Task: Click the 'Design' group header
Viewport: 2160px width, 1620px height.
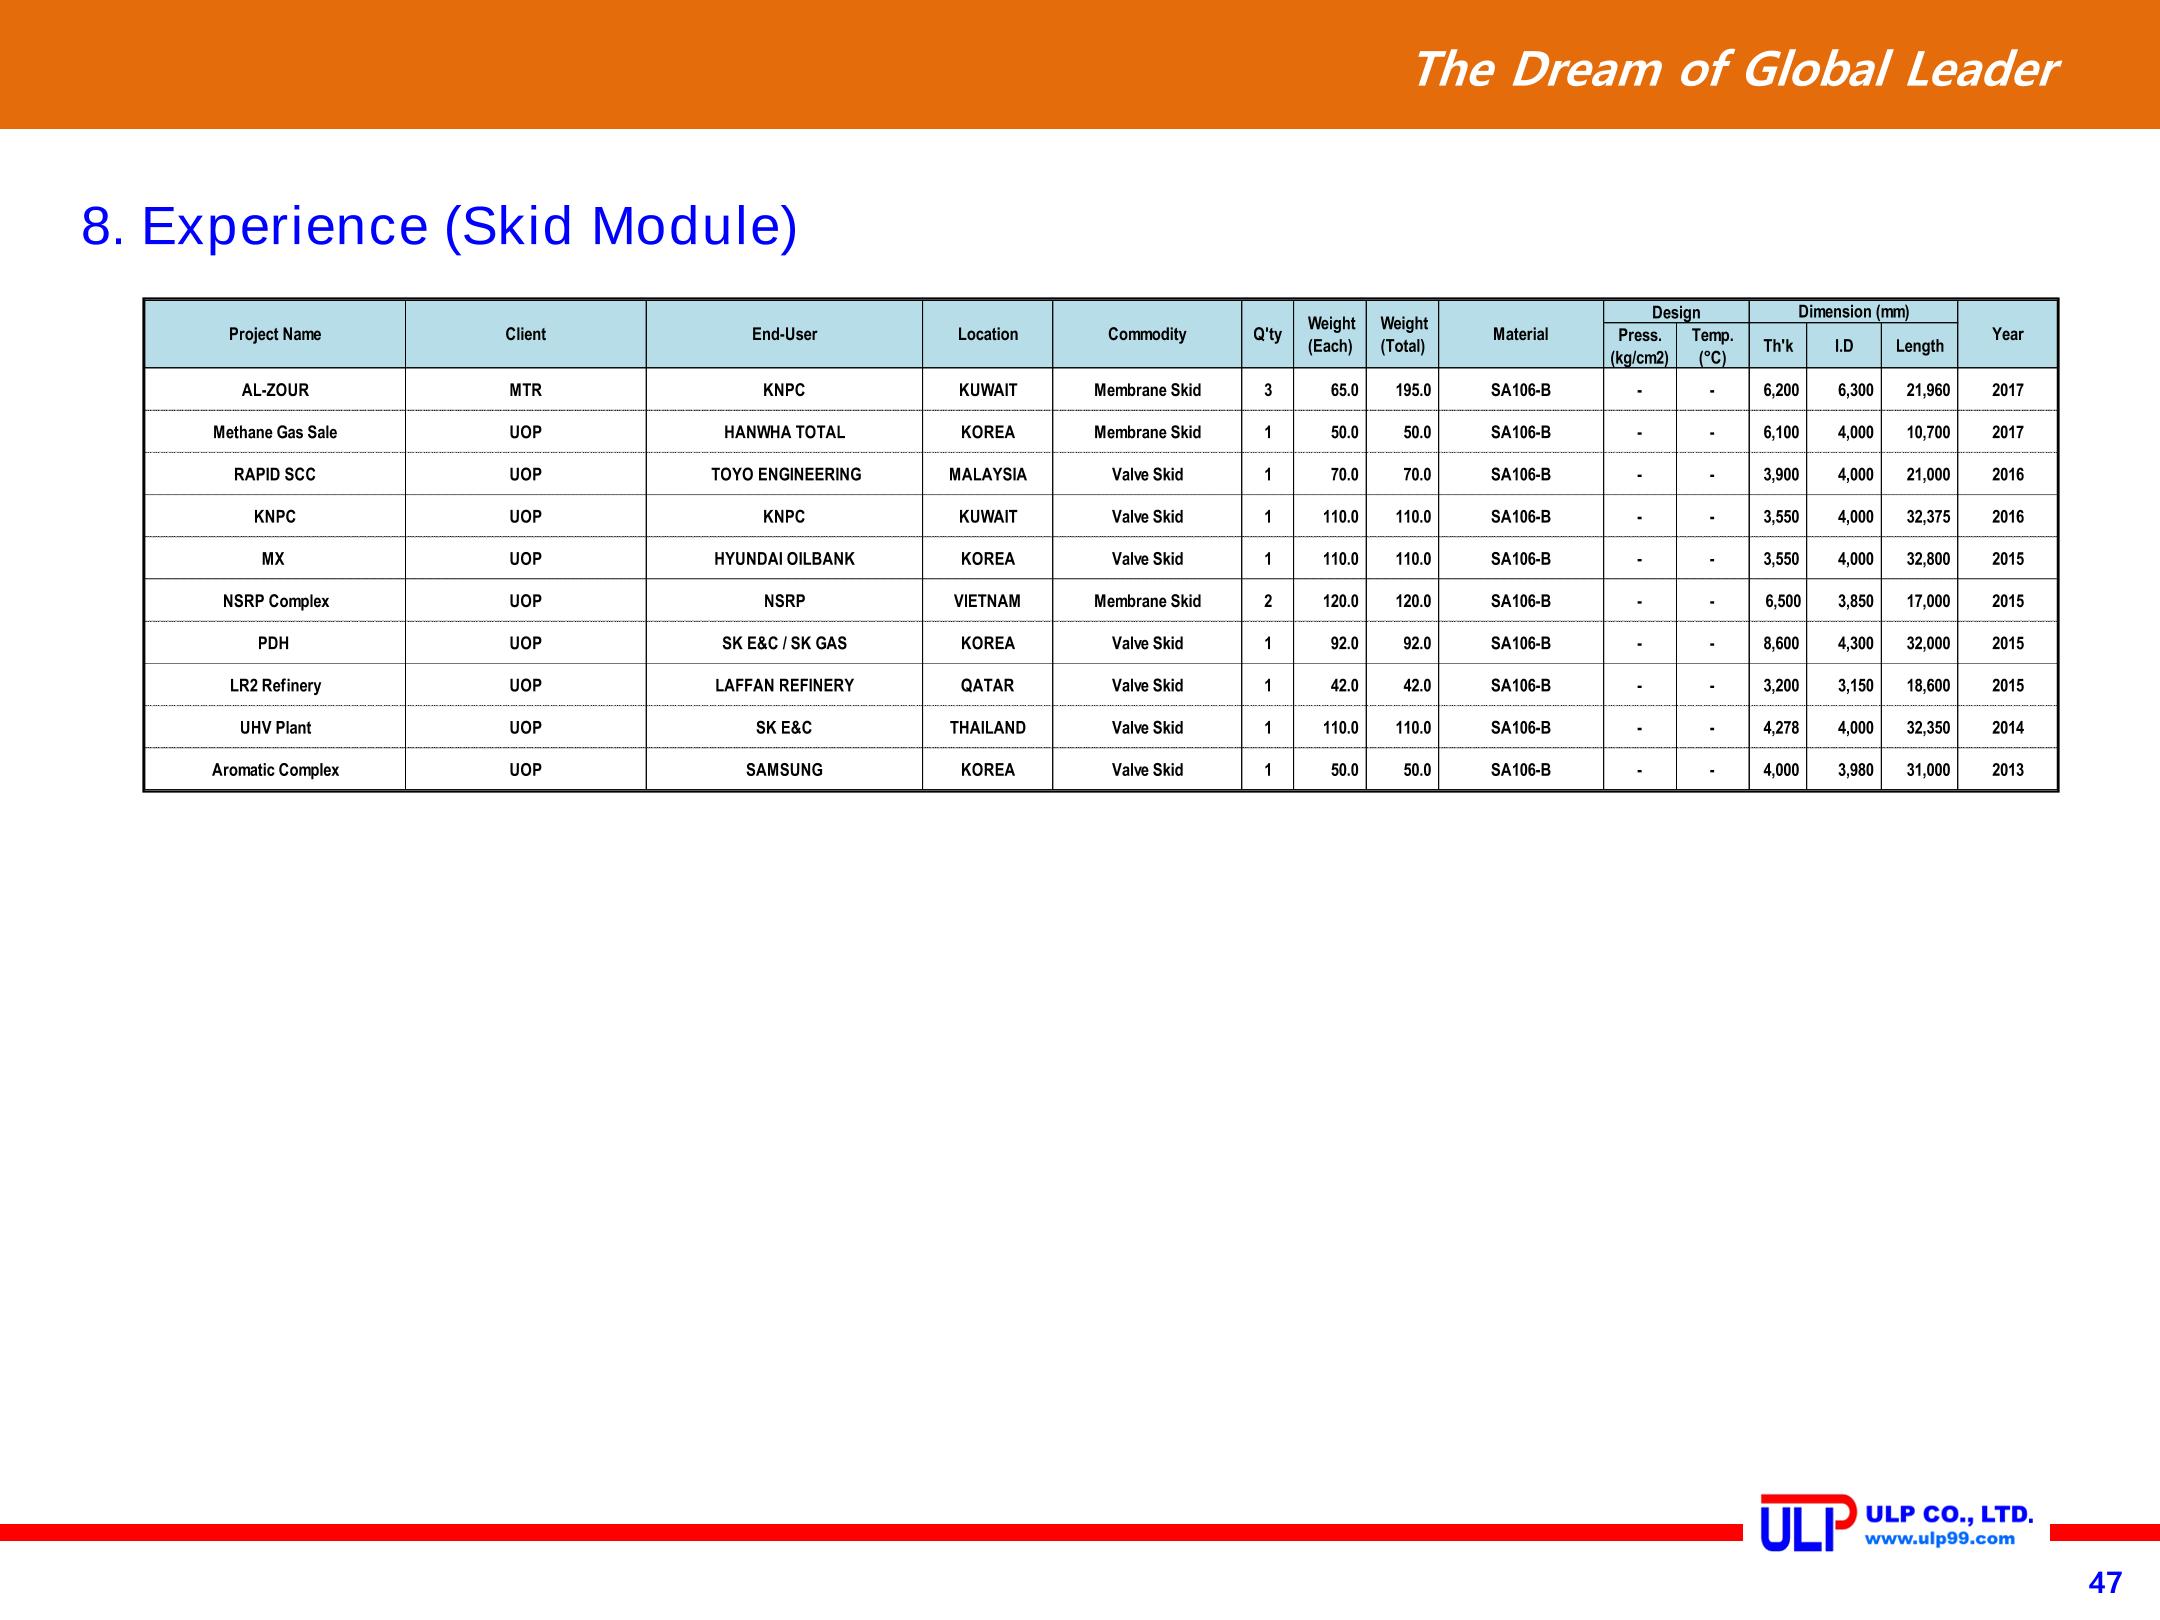Action: (x=1676, y=312)
